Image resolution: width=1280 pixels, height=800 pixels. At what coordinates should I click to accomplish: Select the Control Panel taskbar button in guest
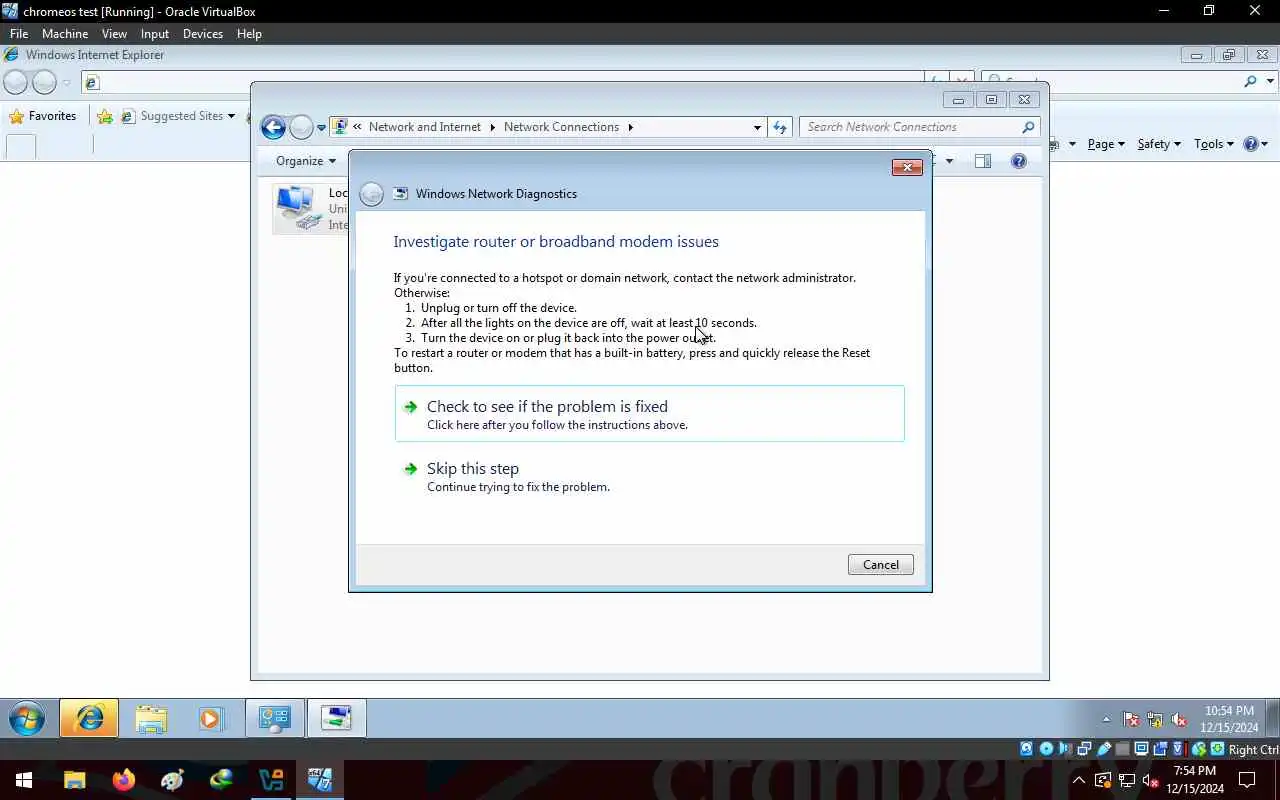click(274, 718)
